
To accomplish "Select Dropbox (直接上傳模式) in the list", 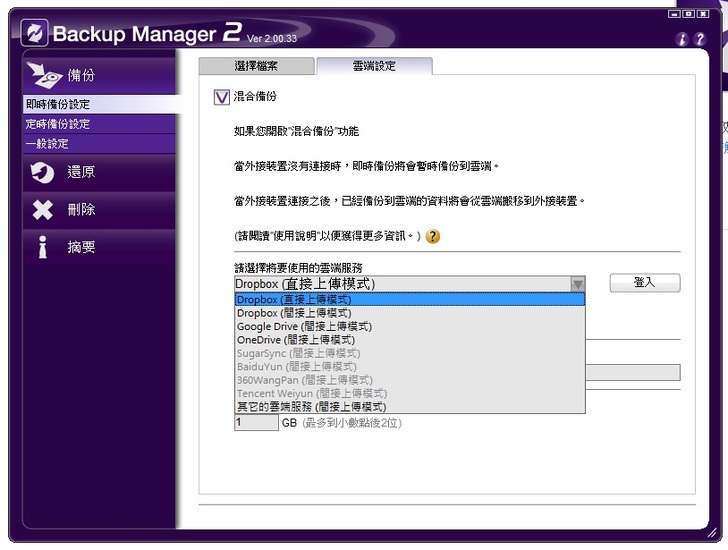I will (410, 300).
